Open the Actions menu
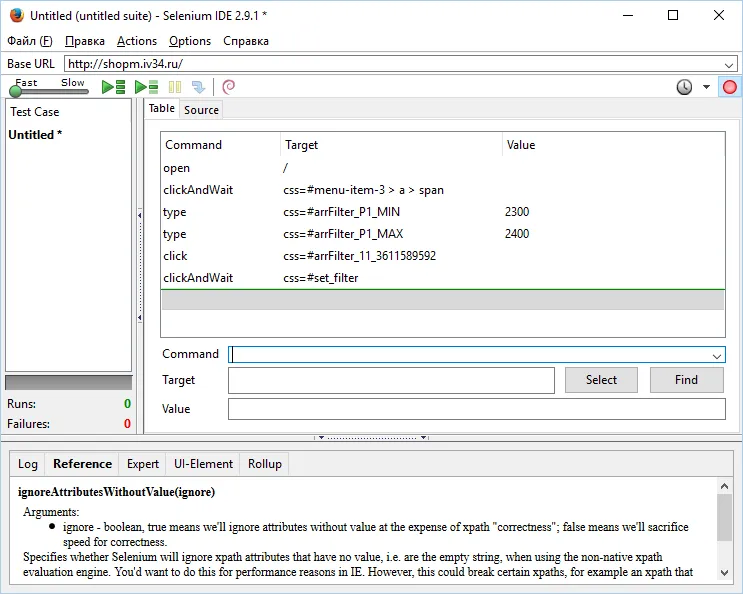Image resolution: width=743 pixels, height=594 pixels. click(137, 41)
